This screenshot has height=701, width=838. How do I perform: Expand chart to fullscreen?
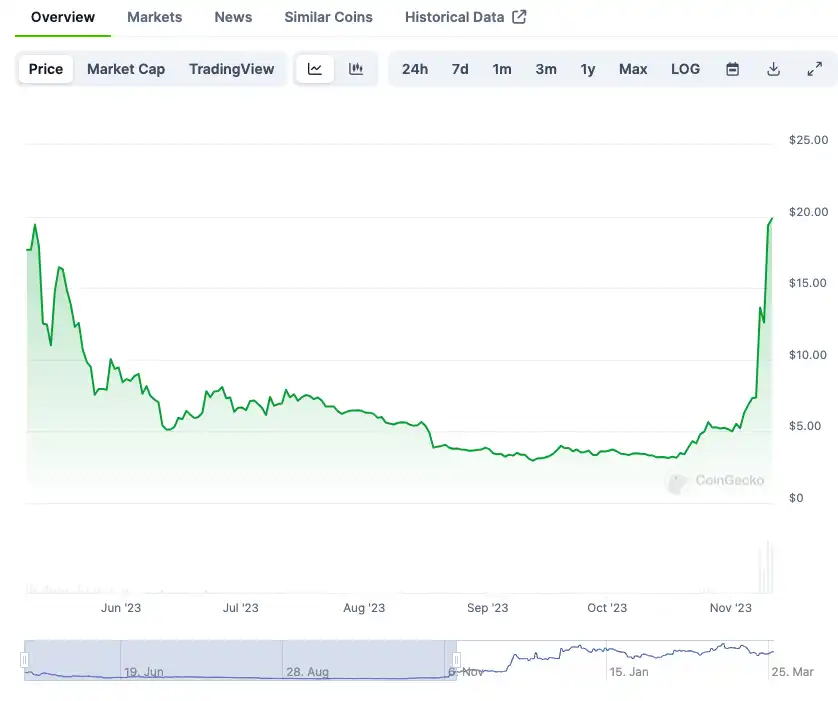(x=814, y=69)
